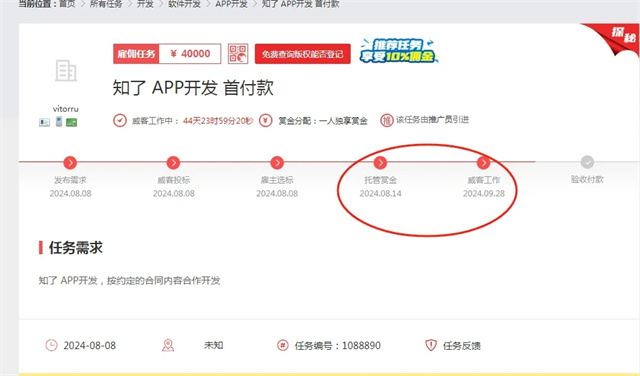This screenshot has width=640, height=376.
Task: Click the date 2024.09.28 under 威客工作
Action: (484, 194)
